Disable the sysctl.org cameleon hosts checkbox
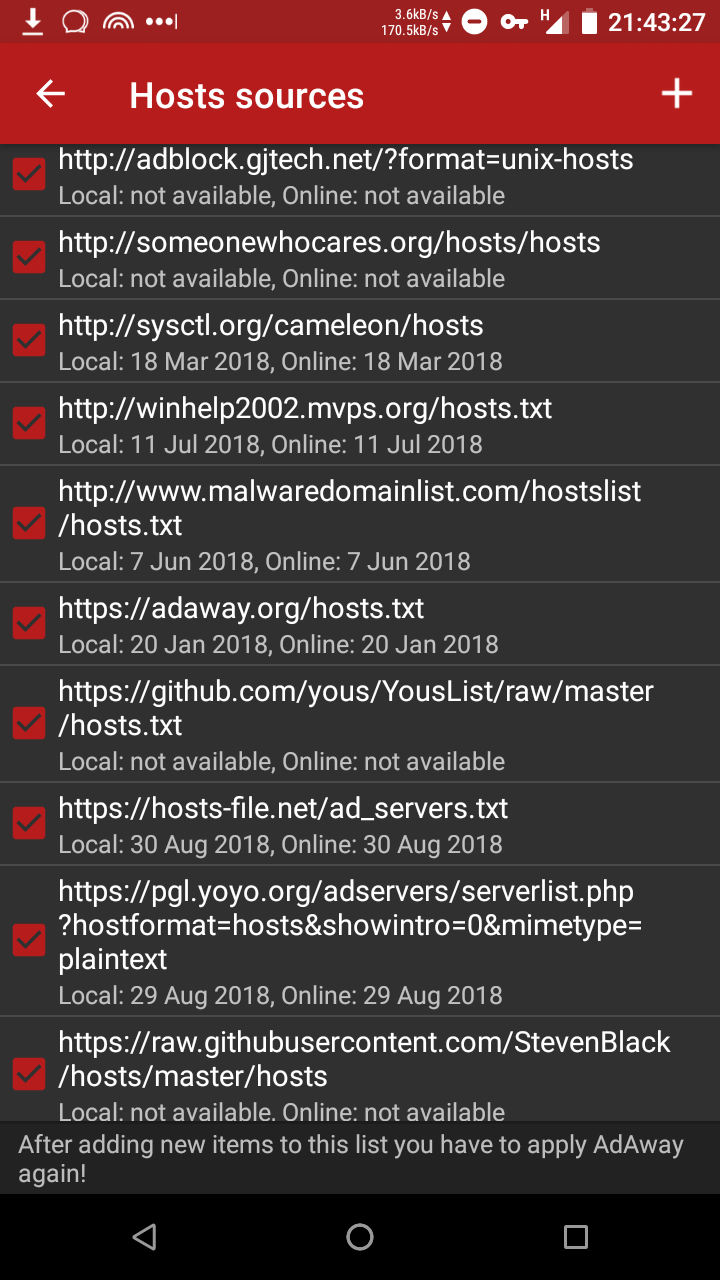This screenshot has height=1280, width=720. tap(29, 340)
